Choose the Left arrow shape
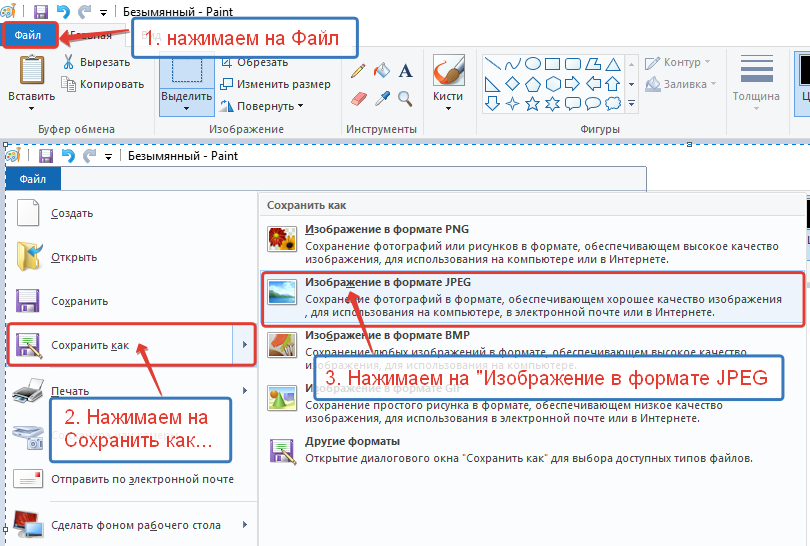The image size is (810, 546). click(x=593, y=84)
